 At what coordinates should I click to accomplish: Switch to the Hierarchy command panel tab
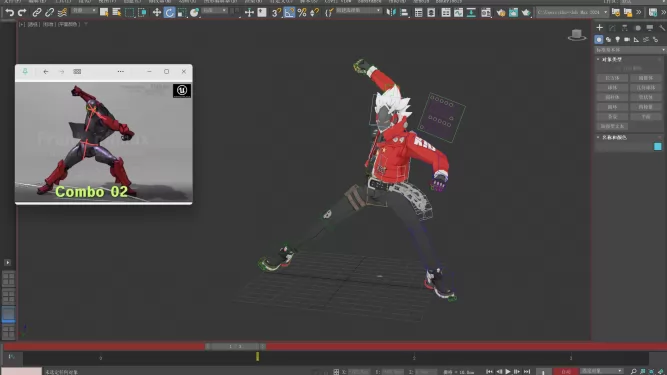coord(624,28)
